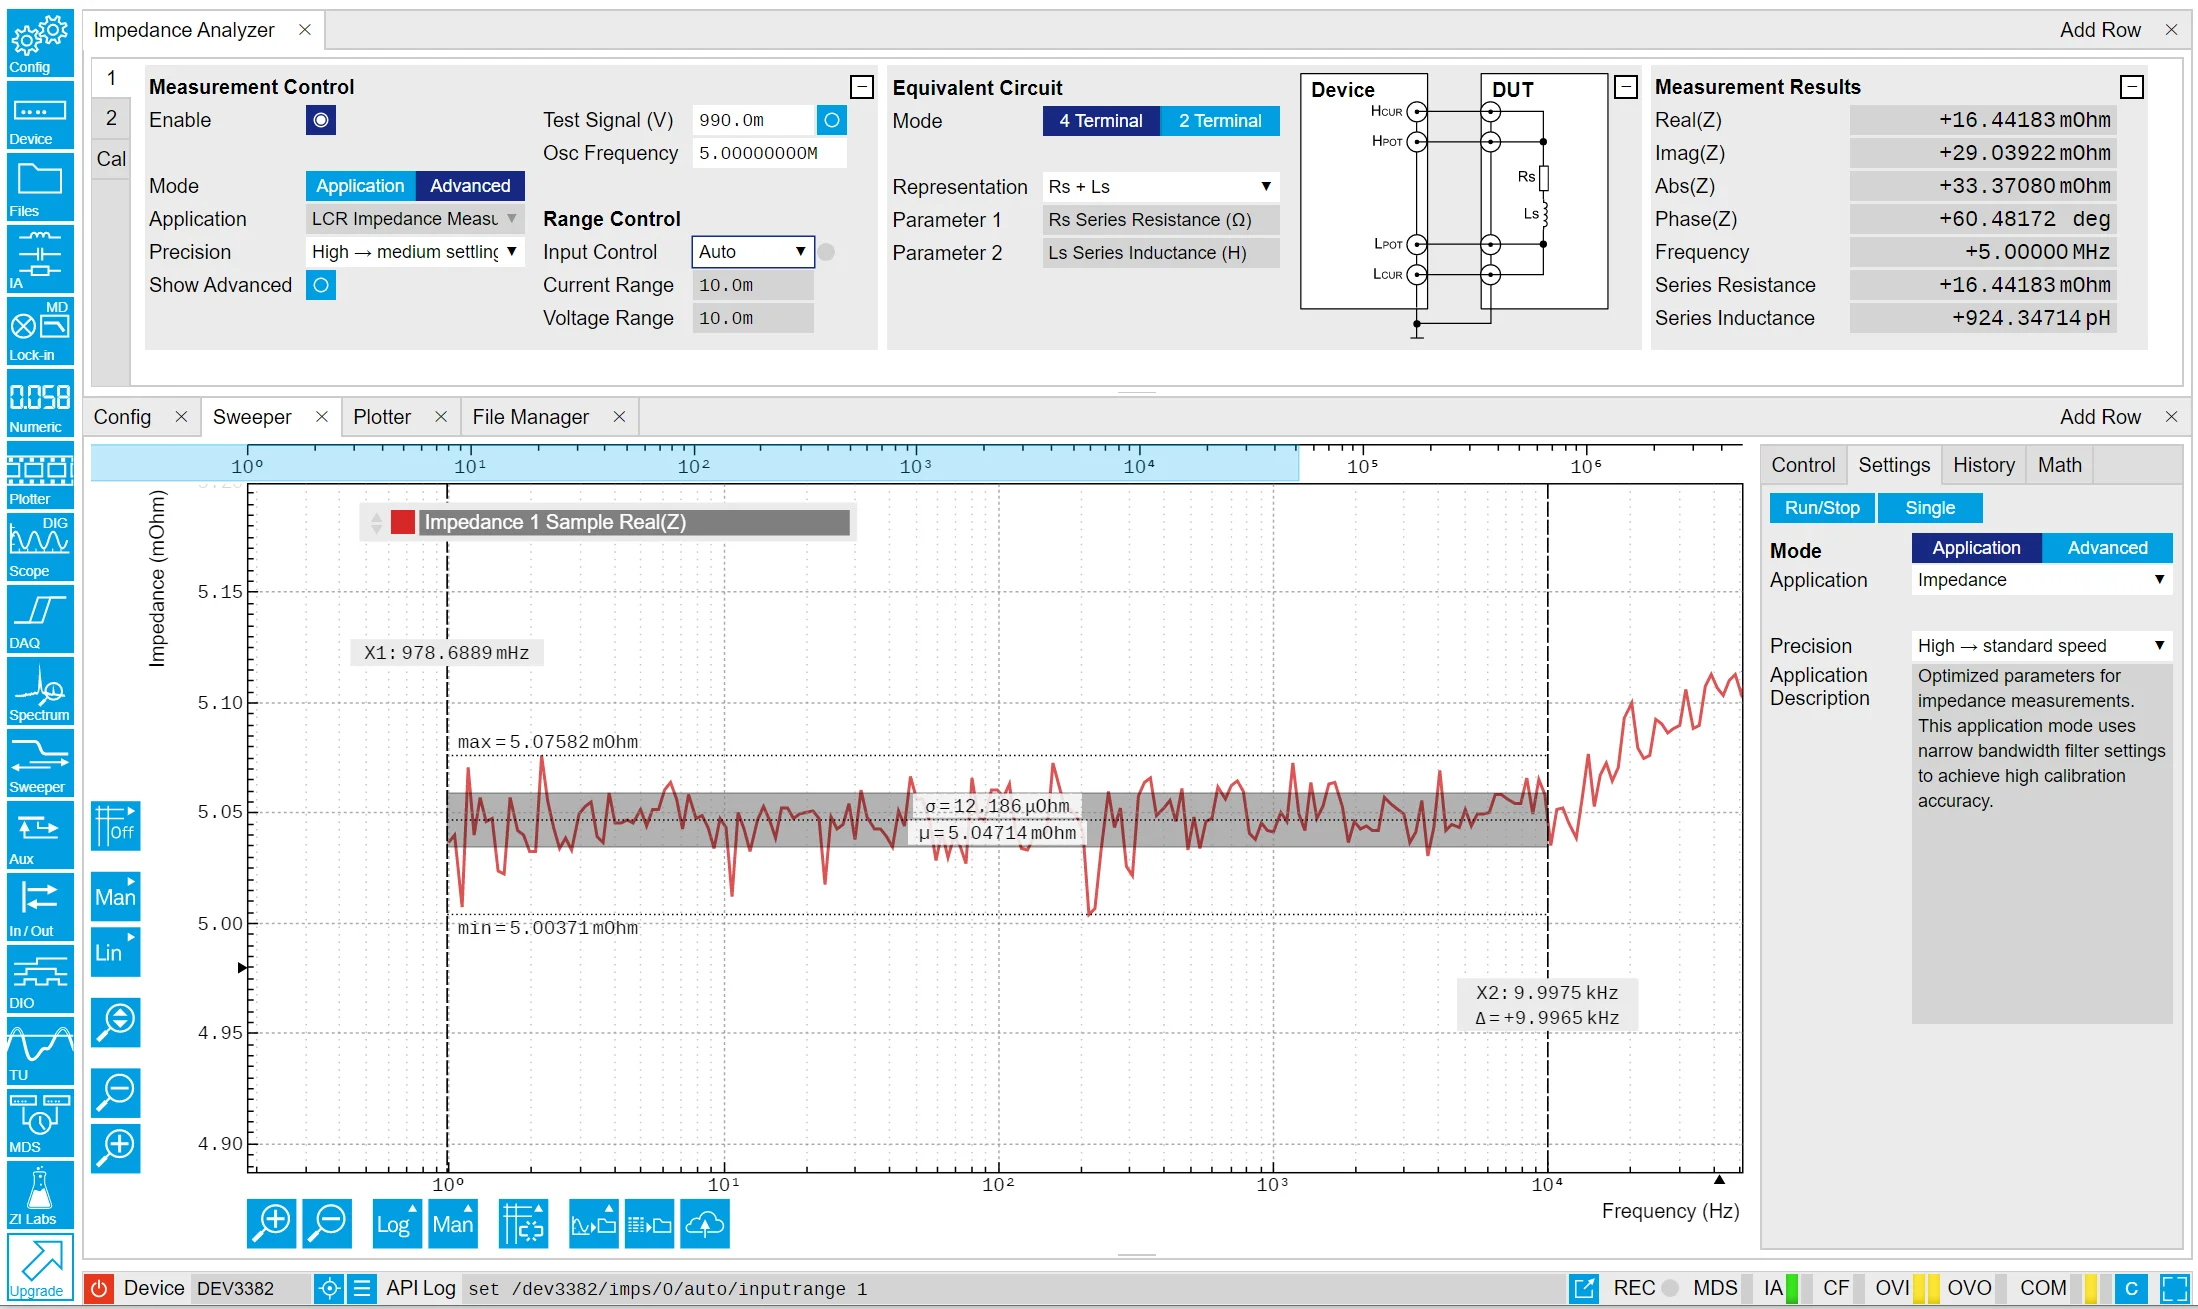Open the Input Control Auto dropdown
This screenshot has height=1309, width=2198.
[x=753, y=252]
